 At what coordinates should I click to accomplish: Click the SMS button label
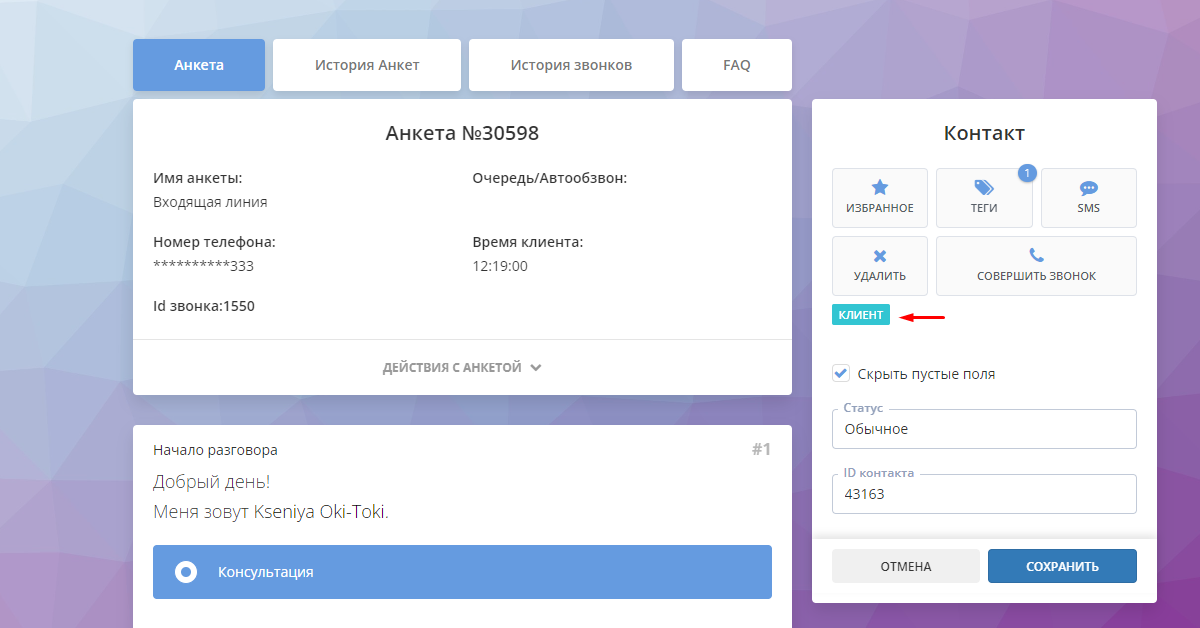coord(1089,208)
